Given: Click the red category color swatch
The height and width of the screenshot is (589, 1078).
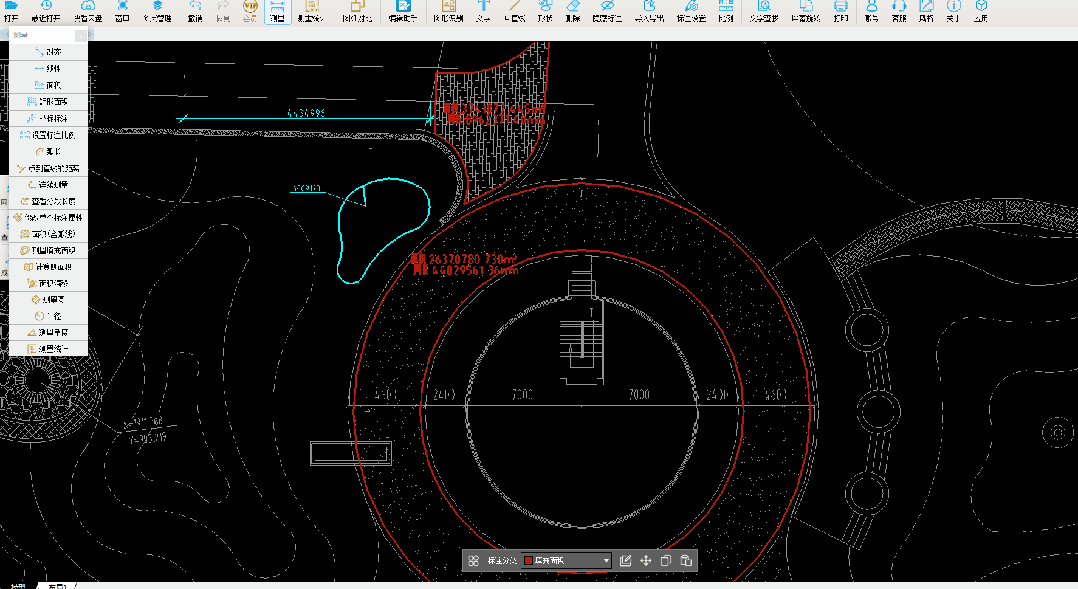Looking at the screenshot, I should 528,561.
